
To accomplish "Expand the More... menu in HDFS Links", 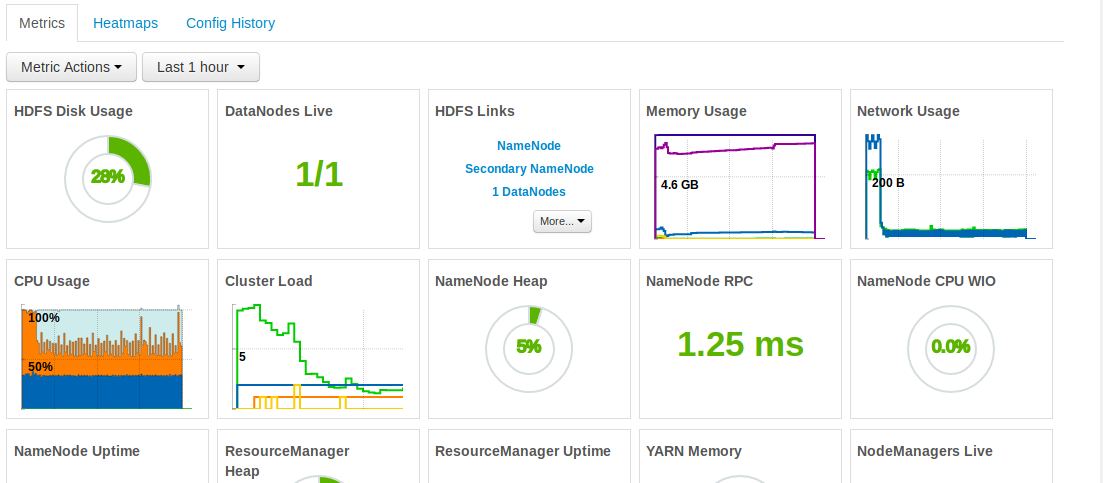I will 562,221.
